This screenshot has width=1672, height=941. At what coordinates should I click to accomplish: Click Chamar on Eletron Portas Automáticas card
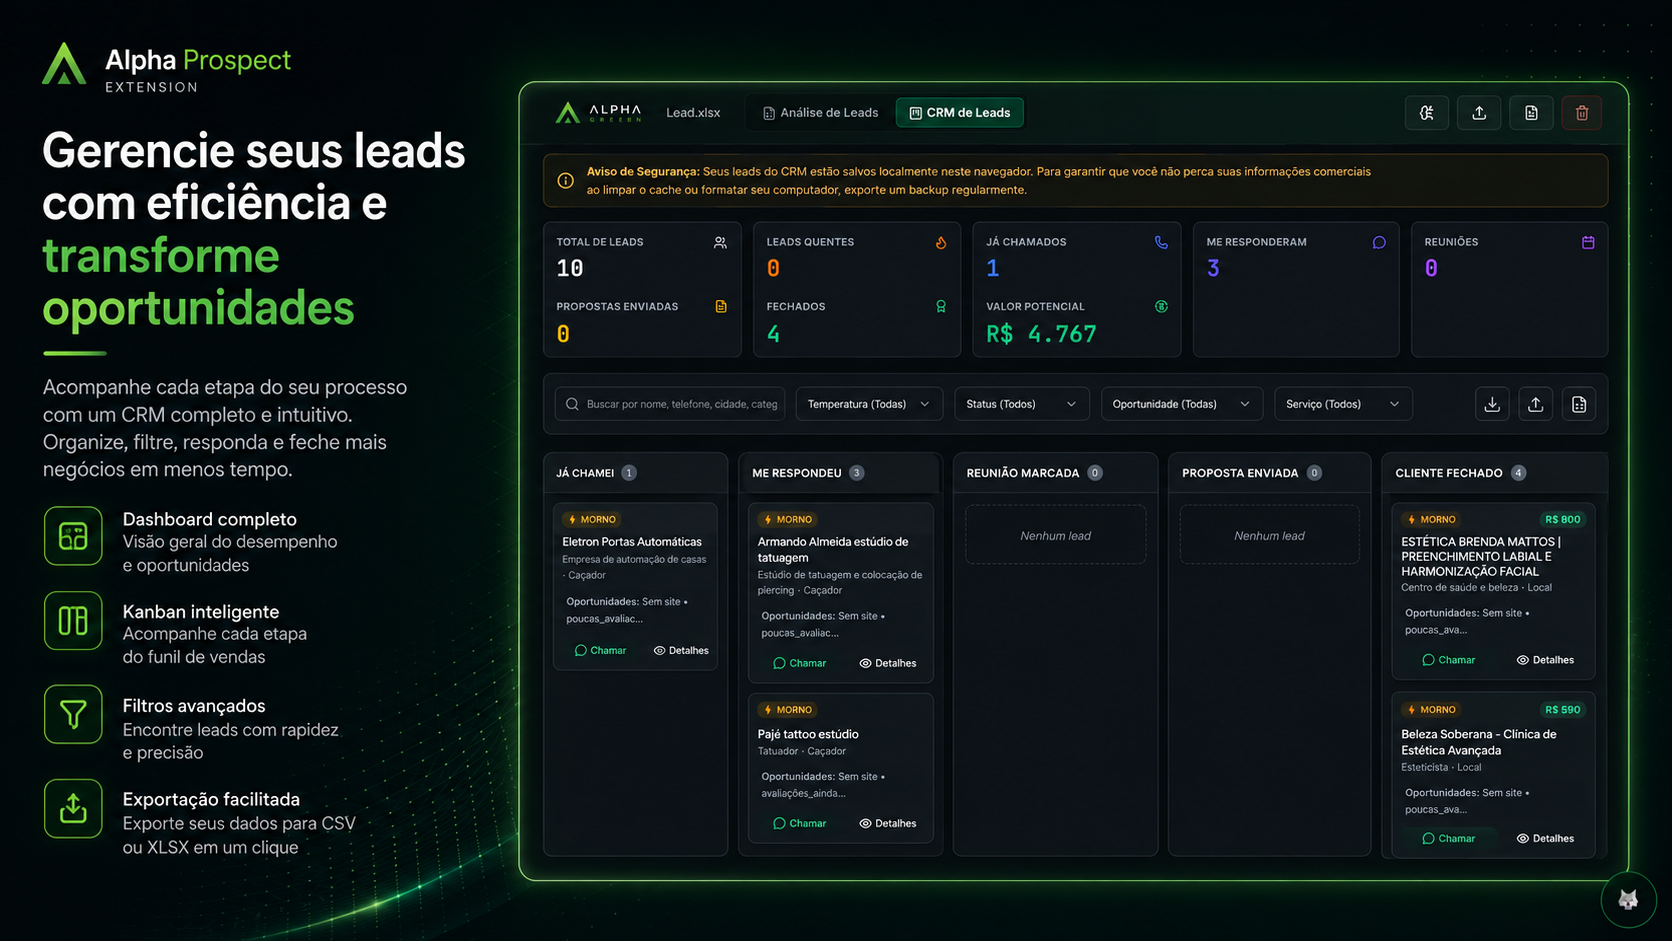coord(600,650)
